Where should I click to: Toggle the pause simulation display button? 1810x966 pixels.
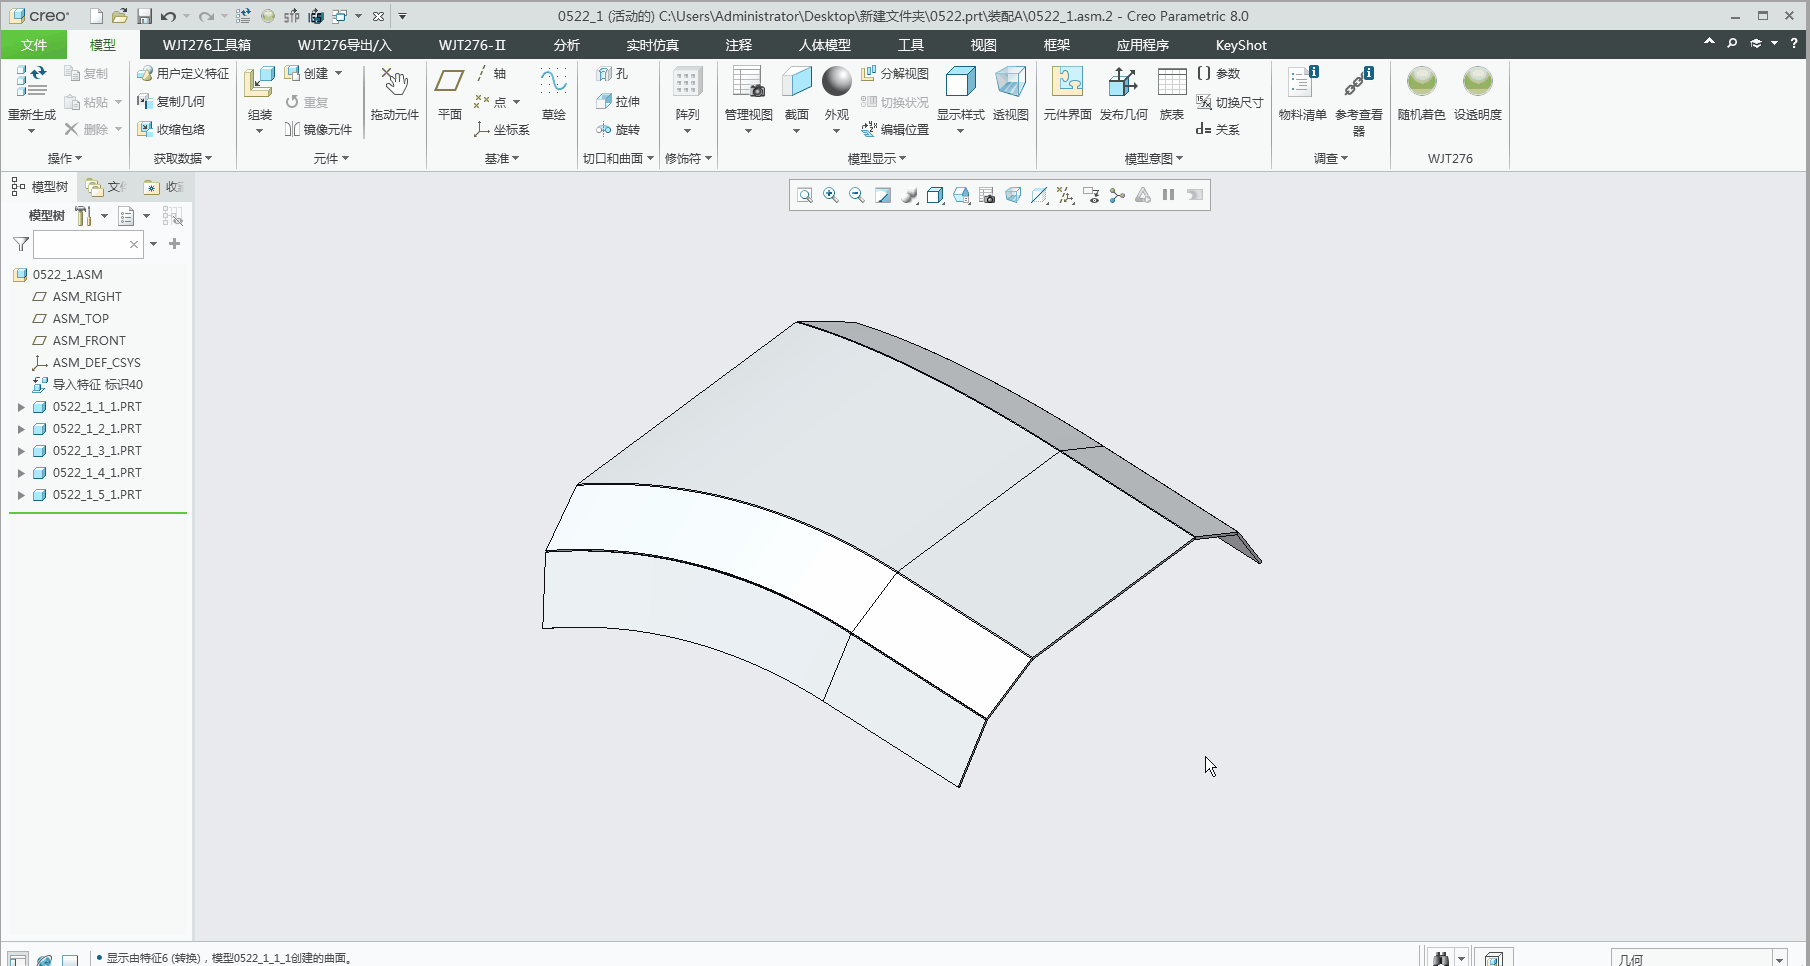tap(1168, 195)
